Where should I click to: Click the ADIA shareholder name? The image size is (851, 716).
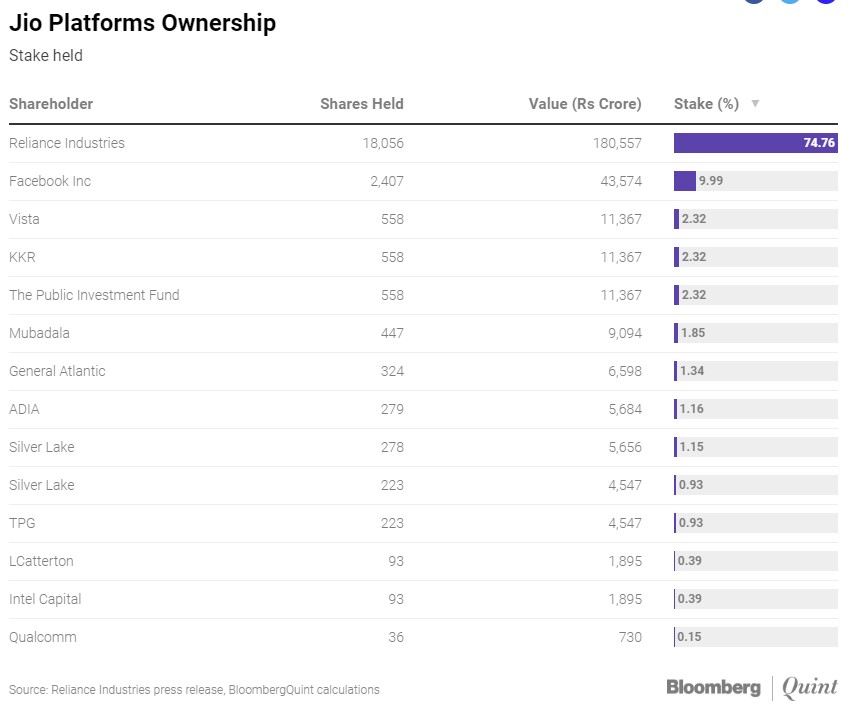point(24,409)
